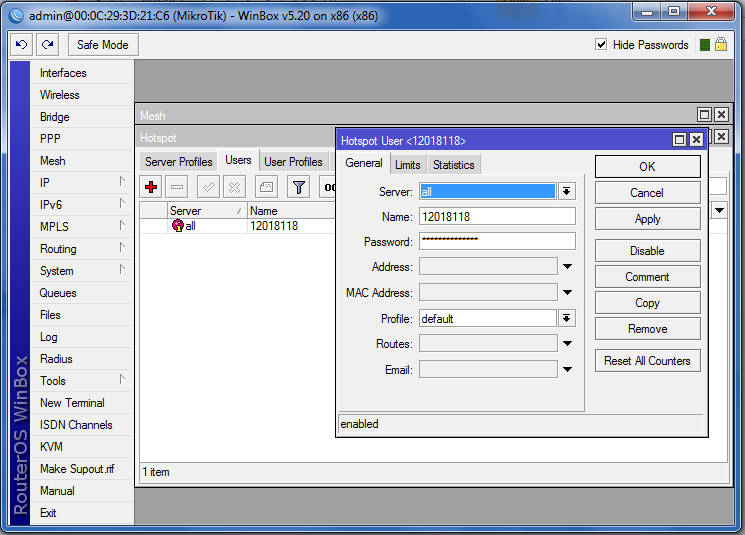This screenshot has height=535, width=745.
Task: Expand the Tools submenu
Action: [x=82, y=381]
